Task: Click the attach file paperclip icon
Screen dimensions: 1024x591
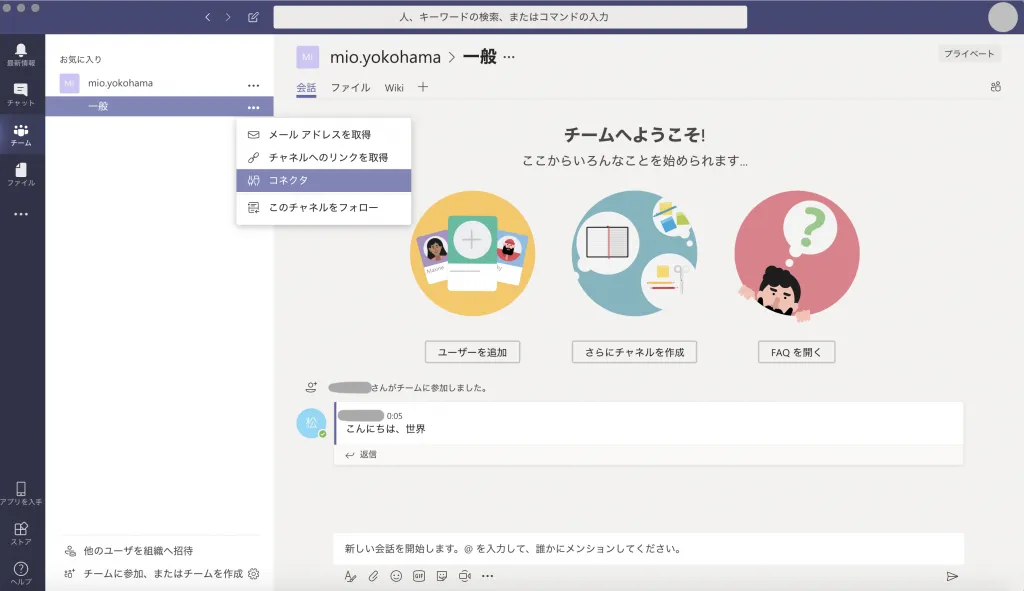Action: click(373, 576)
